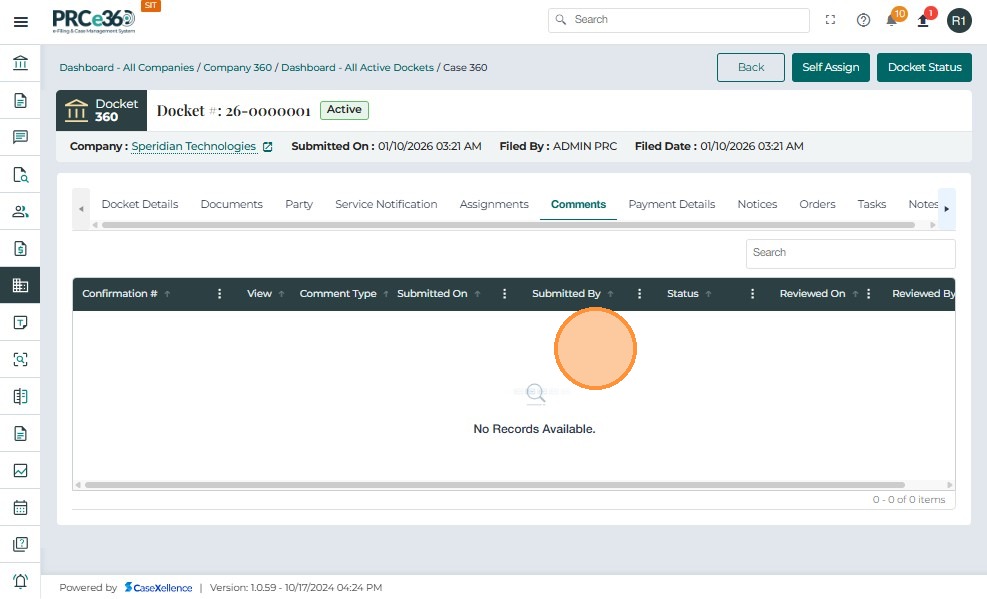Open the document compare sidebar icon

[20, 396]
